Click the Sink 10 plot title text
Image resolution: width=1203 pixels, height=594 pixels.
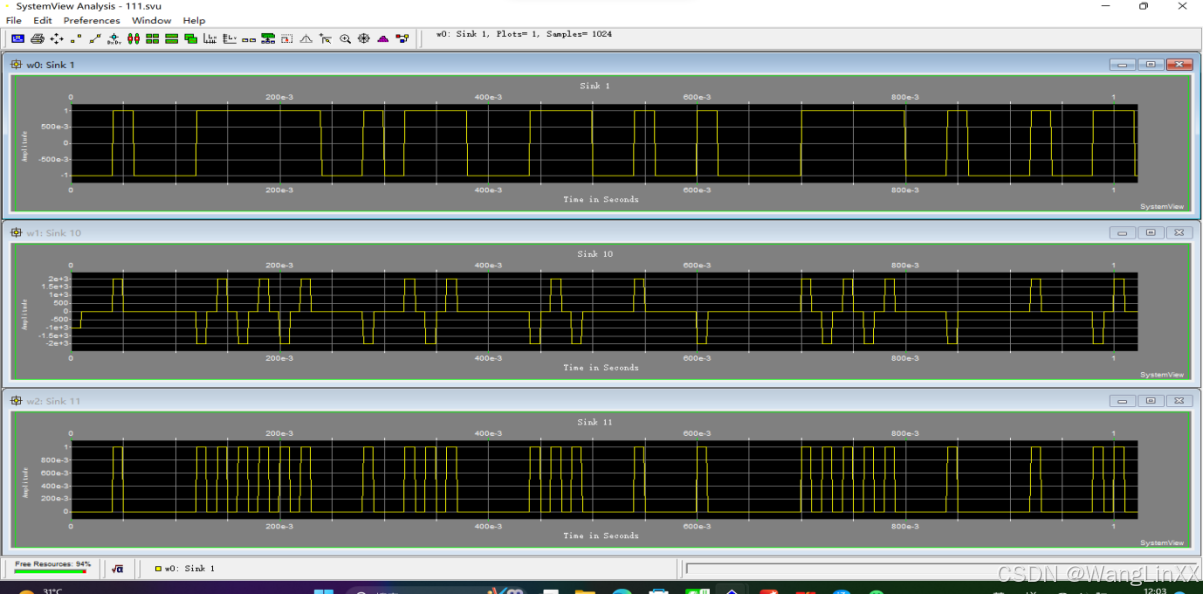click(595, 254)
